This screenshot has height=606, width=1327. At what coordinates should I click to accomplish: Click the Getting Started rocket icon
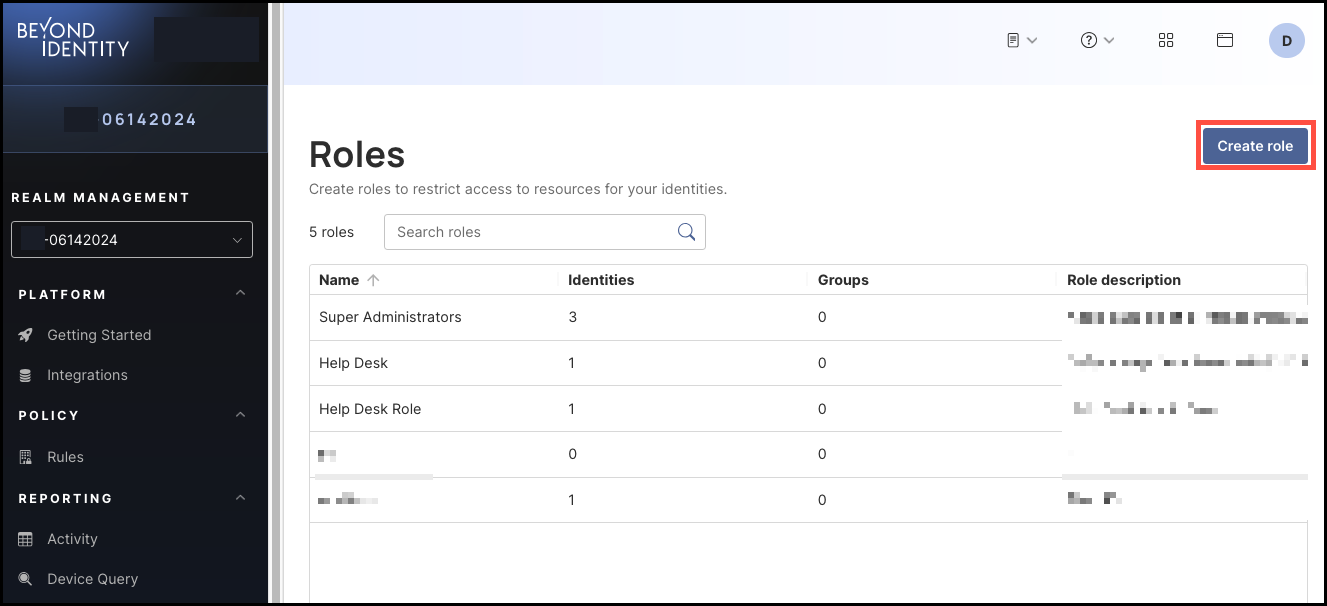[26, 335]
